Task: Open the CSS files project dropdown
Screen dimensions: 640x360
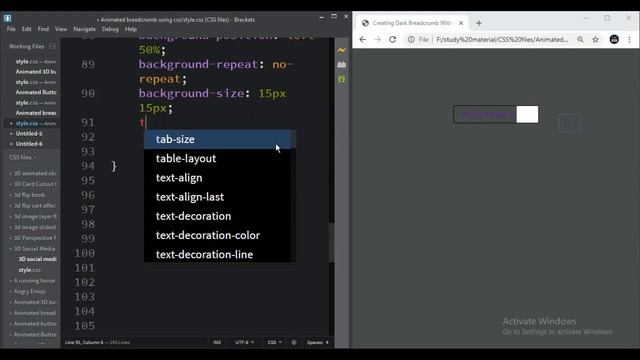Action: (23, 157)
